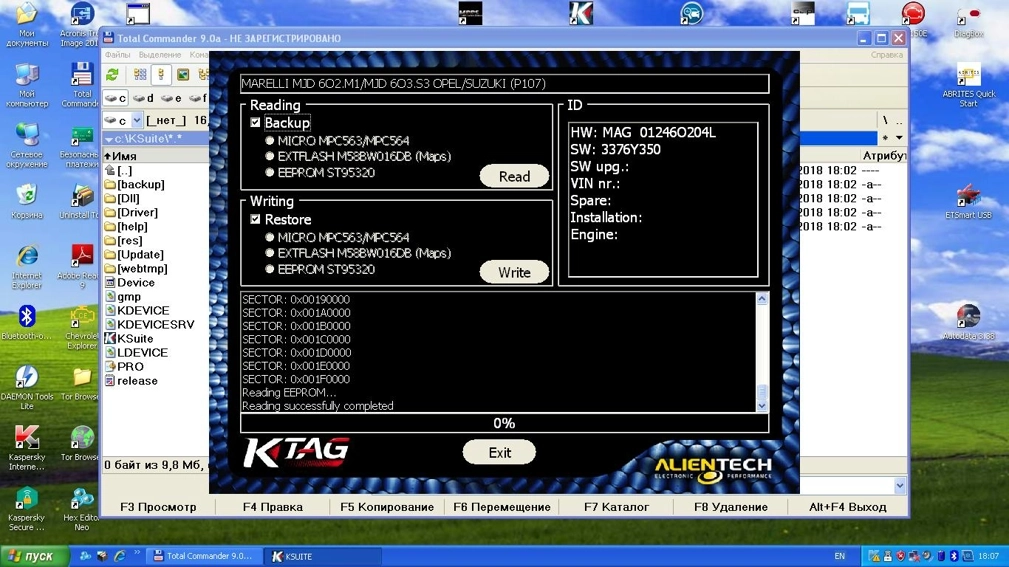Switch to Total Commander taskbar button
The width and height of the screenshot is (1009, 567).
205,556
